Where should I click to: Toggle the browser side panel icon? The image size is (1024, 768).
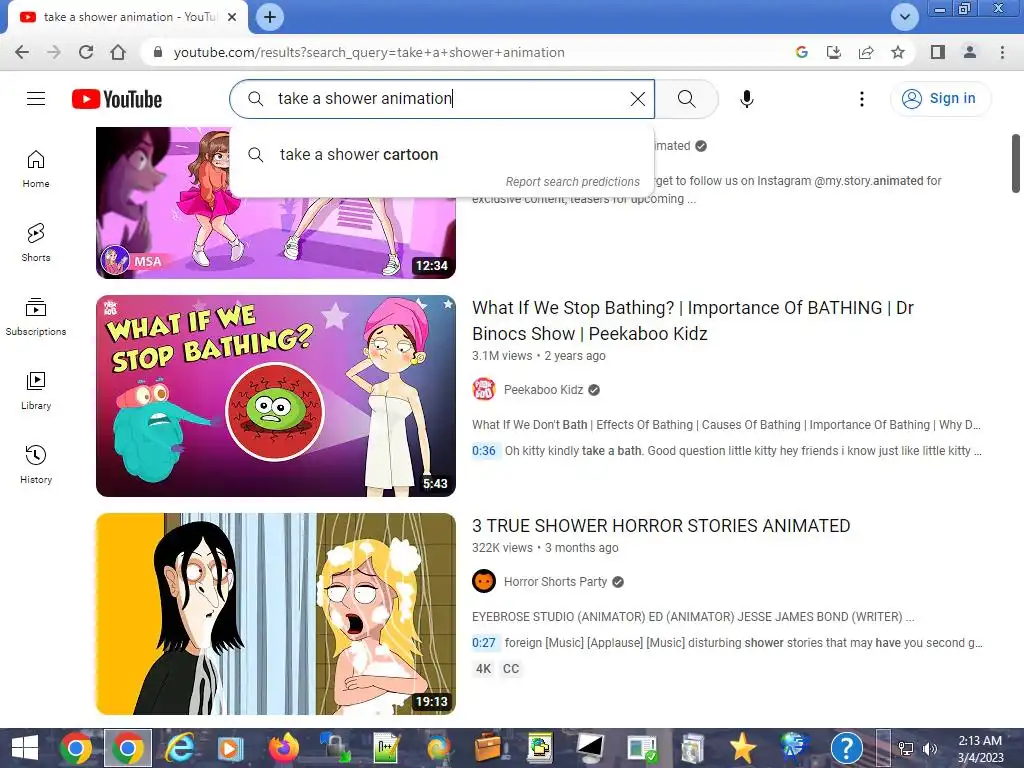tap(938, 52)
